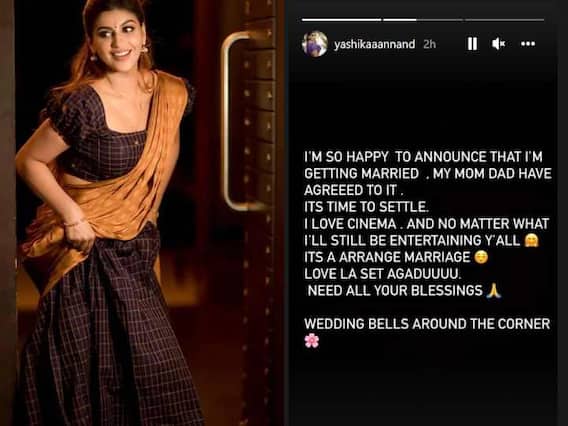Click the line ITS TIME TO SETTLE
The image size is (568, 426).
366,207
